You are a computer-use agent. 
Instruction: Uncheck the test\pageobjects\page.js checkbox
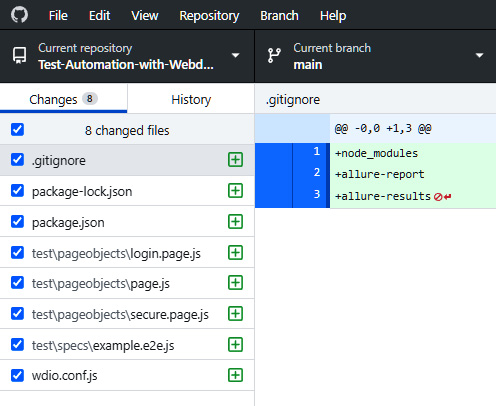pyautogui.click(x=17, y=283)
